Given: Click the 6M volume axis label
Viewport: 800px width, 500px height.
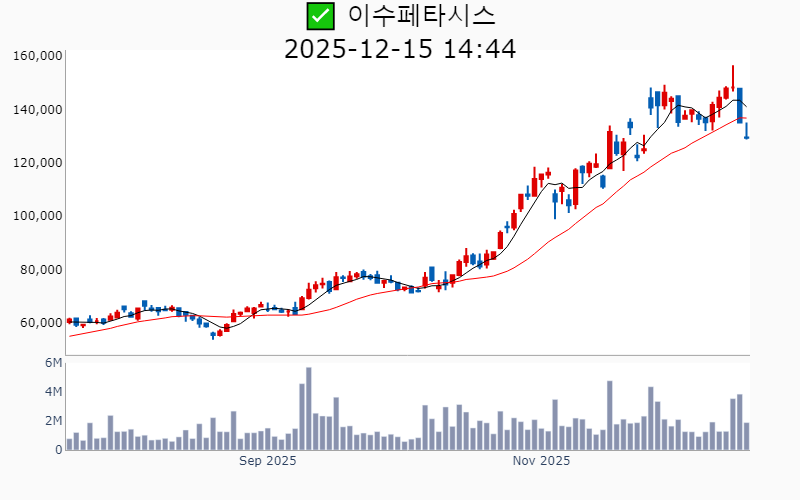Looking at the screenshot, I should [53, 362].
